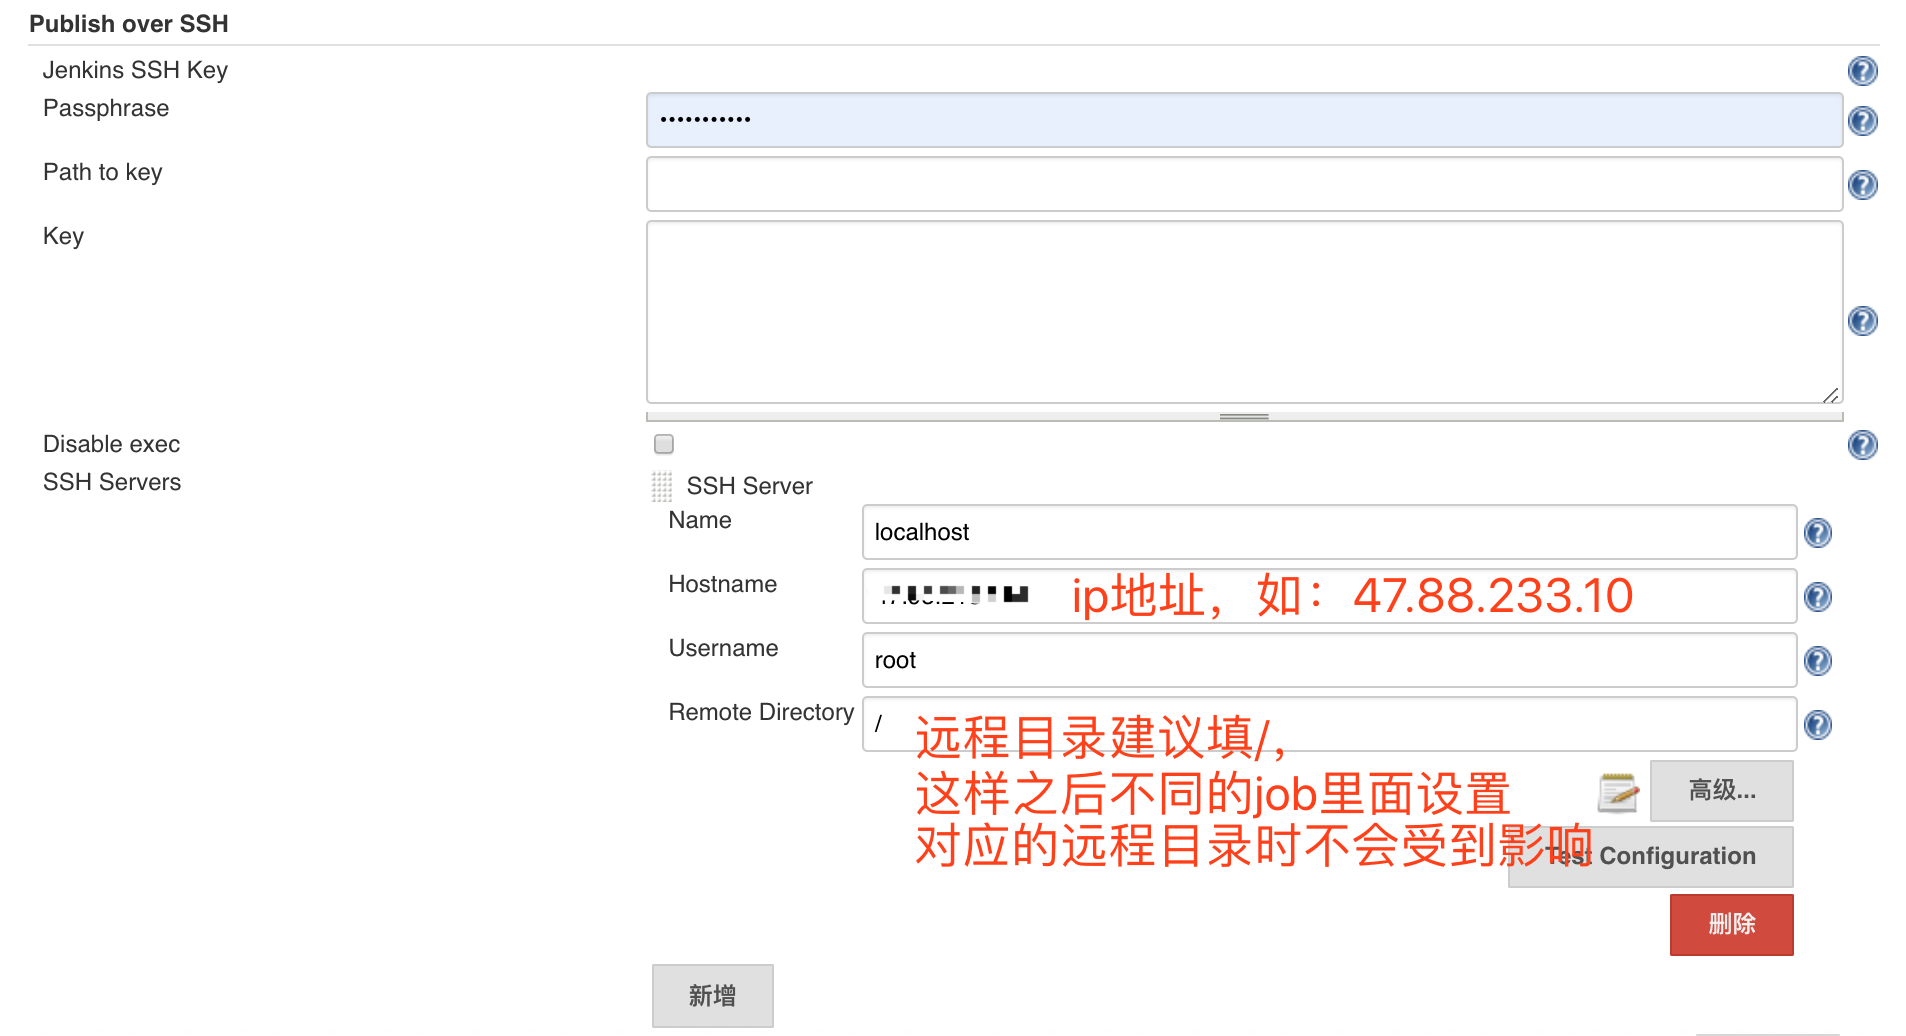The height and width of the screenshot is (1036, 1906).
Task: Click the Hostname input field
Action: (x=1329, y=596)
